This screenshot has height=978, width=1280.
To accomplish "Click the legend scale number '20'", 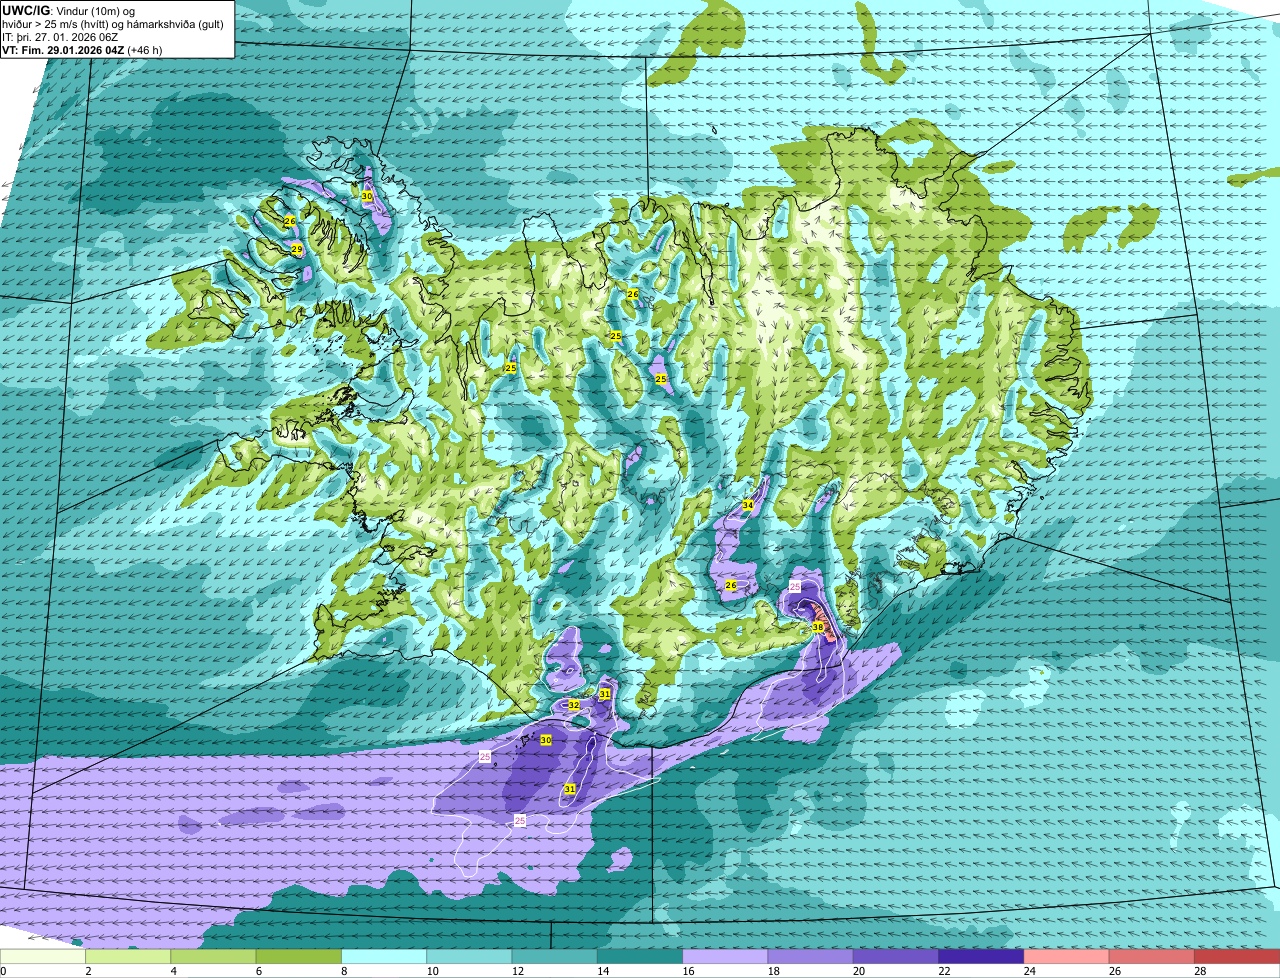I will [859, 971].
